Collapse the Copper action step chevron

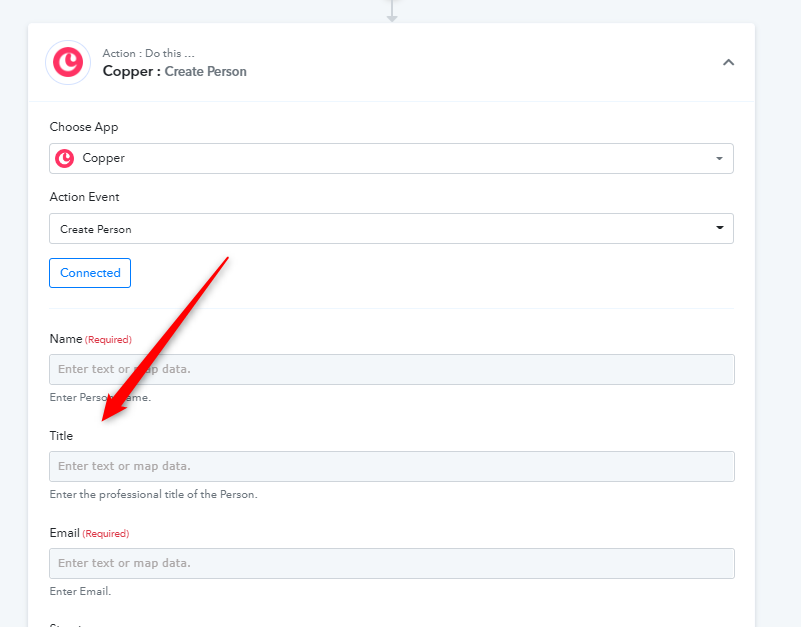coord(728,62)
